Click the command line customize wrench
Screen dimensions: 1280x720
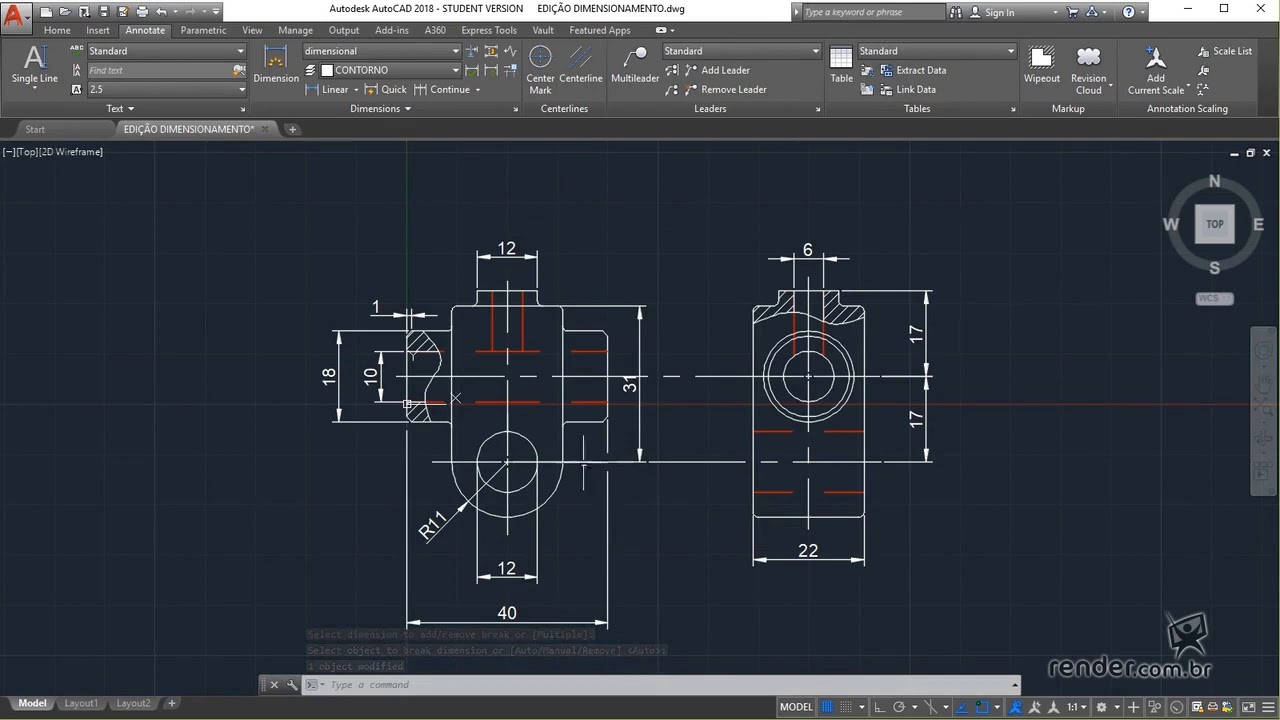coord(292,685)
